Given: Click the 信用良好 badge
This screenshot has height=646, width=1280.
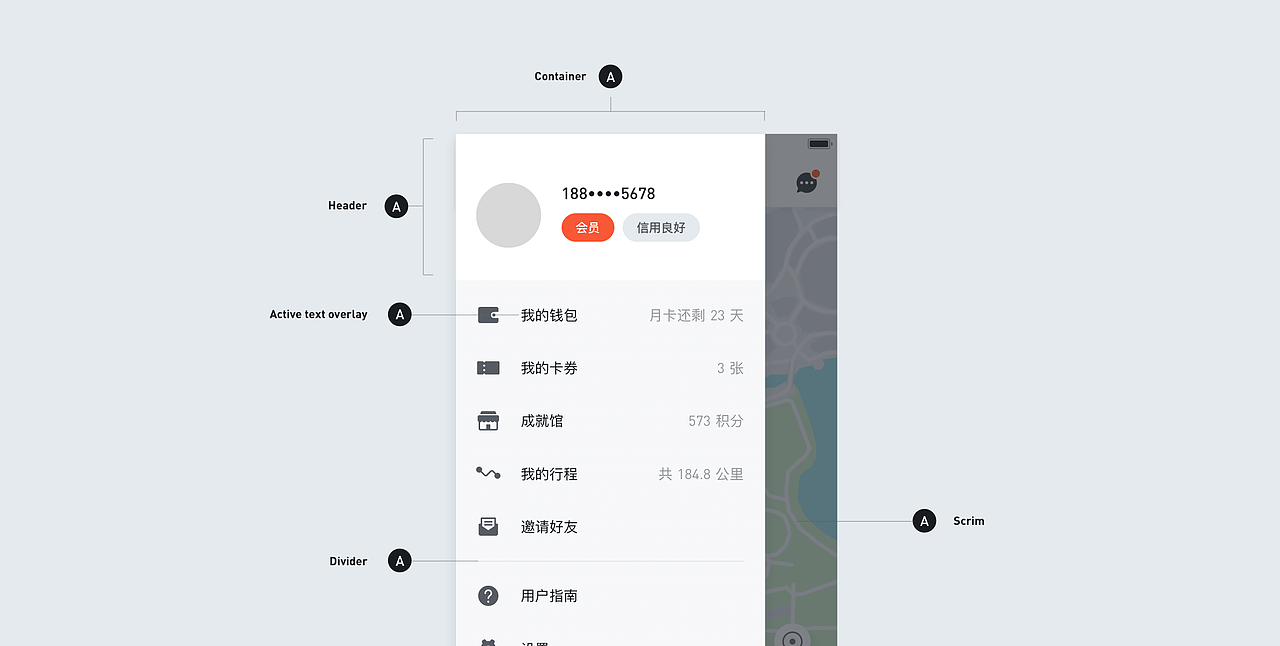Looking at the screenshot, I should click(660, 227).
